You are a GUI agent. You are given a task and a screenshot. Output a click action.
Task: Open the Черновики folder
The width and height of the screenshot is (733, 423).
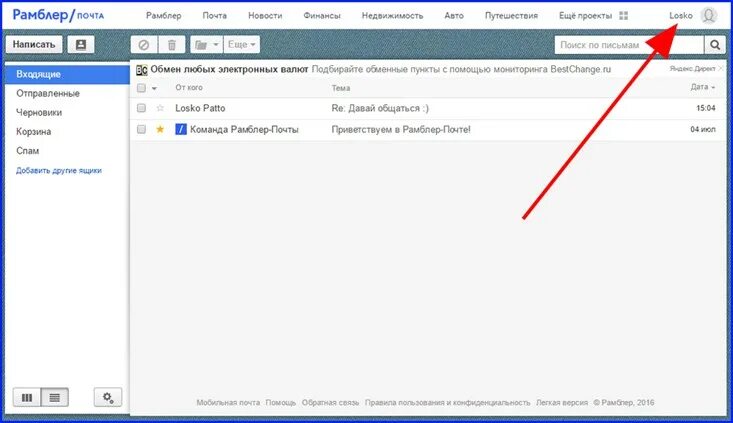coord(39,113)
